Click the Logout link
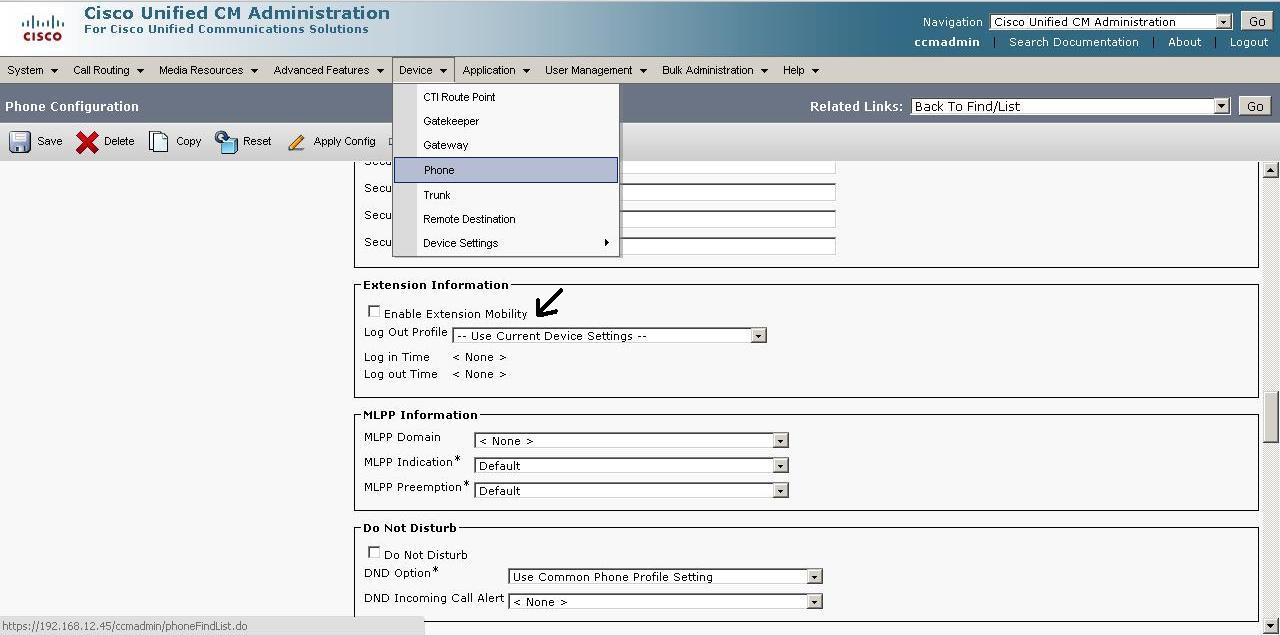Screen dimensions: 1280x636 click(x=1248, y=42)
